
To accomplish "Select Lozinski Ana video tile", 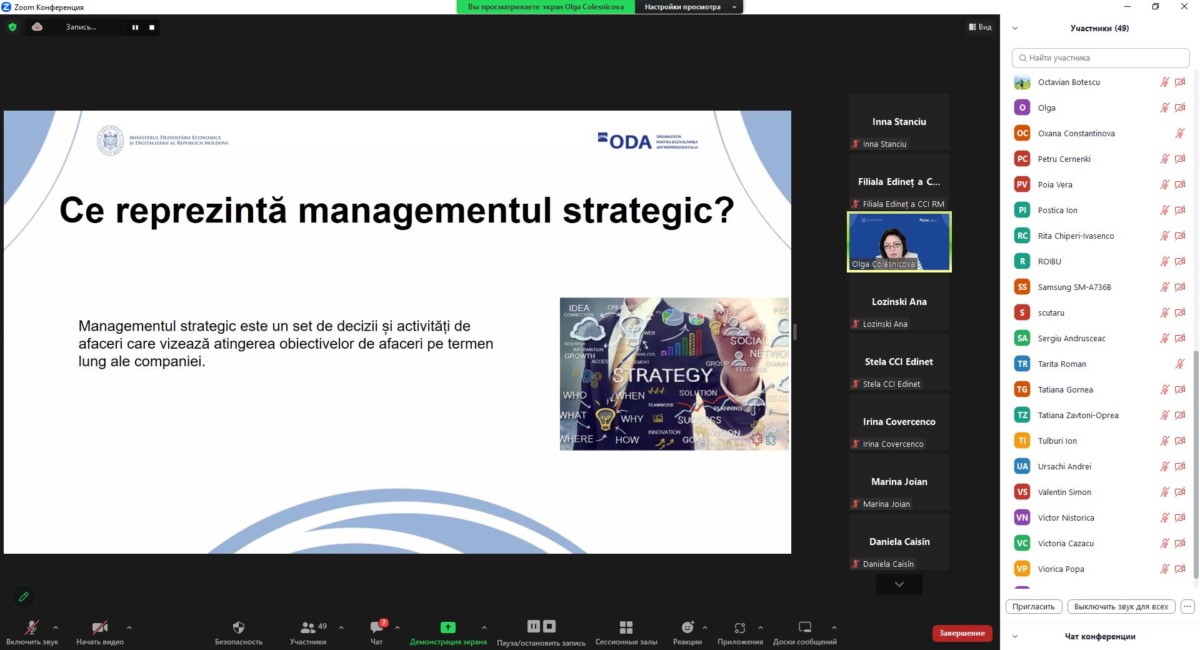I will 899,302.
